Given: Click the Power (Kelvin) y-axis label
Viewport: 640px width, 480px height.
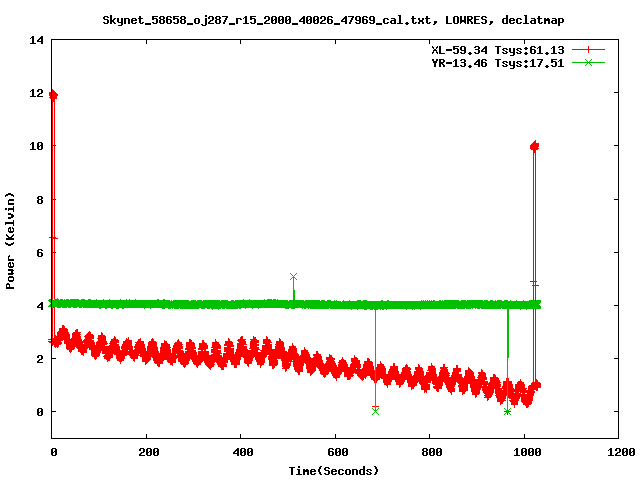Looking at the screenshot, I should click(x=10, y=241).
